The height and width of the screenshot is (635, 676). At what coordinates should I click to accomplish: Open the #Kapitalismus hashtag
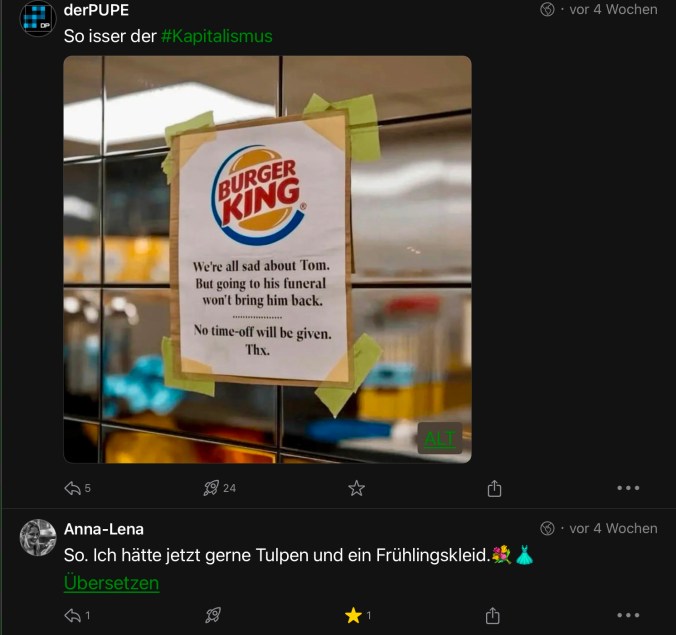(216, 36)
